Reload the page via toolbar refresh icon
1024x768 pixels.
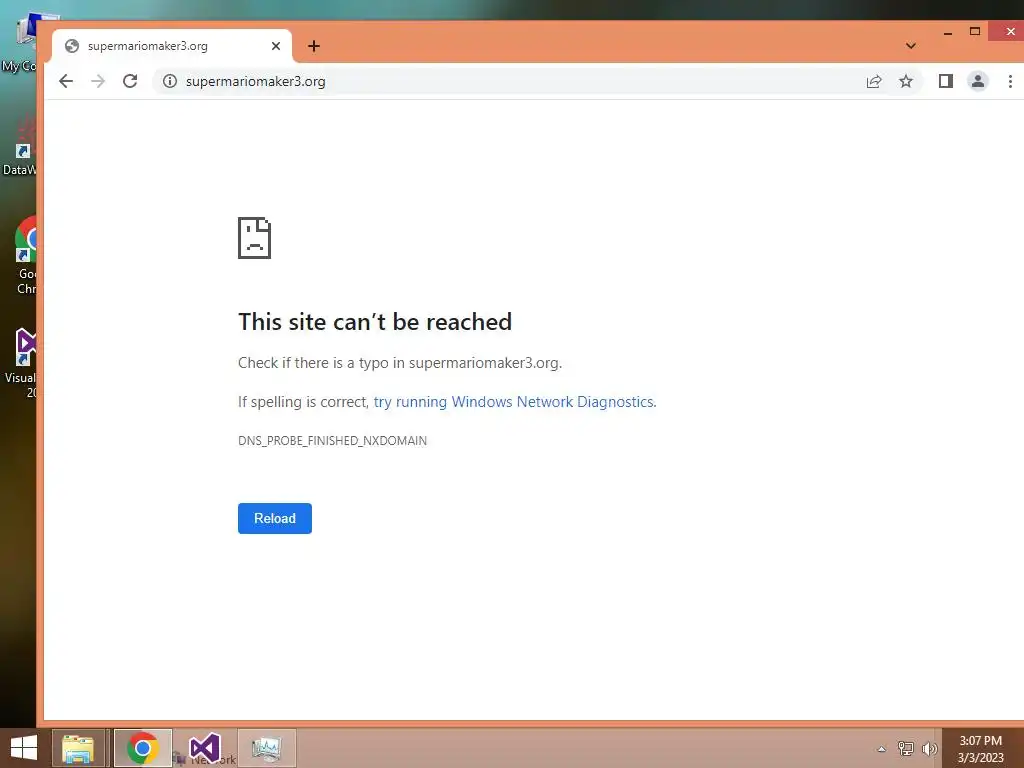click(130, 81)
